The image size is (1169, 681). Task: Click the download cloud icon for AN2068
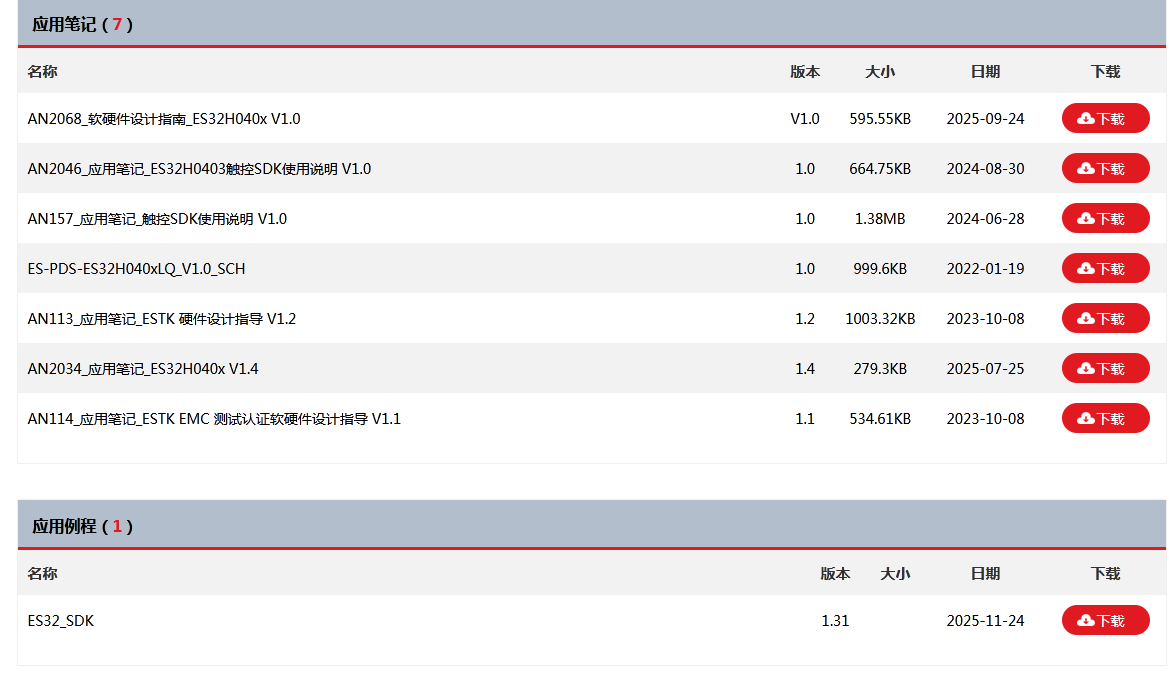point(1084,117)
